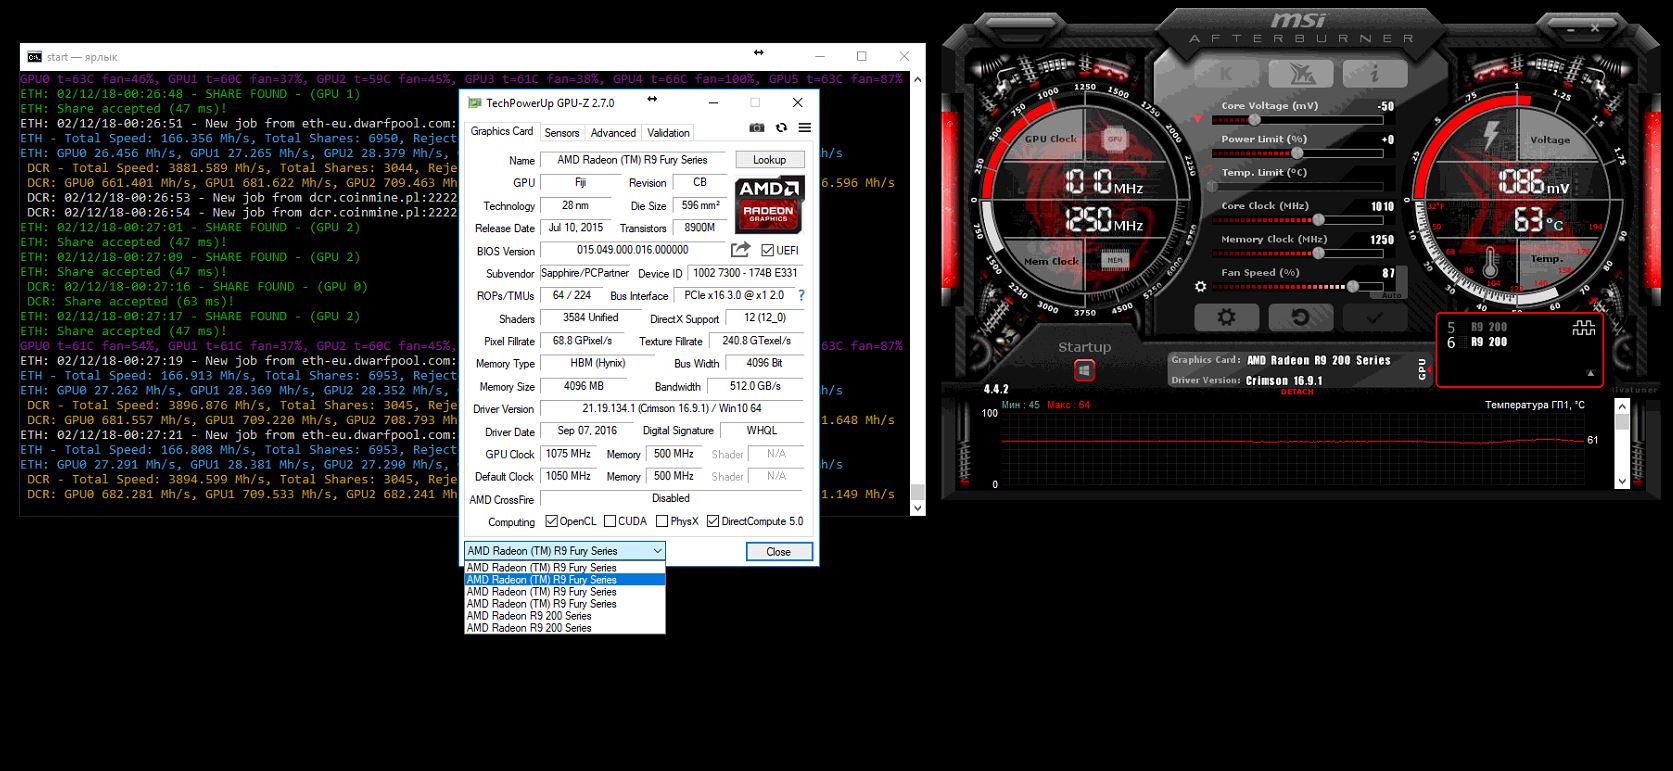Viewport: 1673px width, 771px height.
Task: Click the thermometer icon on the Temp gauge
Action: [x=1490, y=263]
